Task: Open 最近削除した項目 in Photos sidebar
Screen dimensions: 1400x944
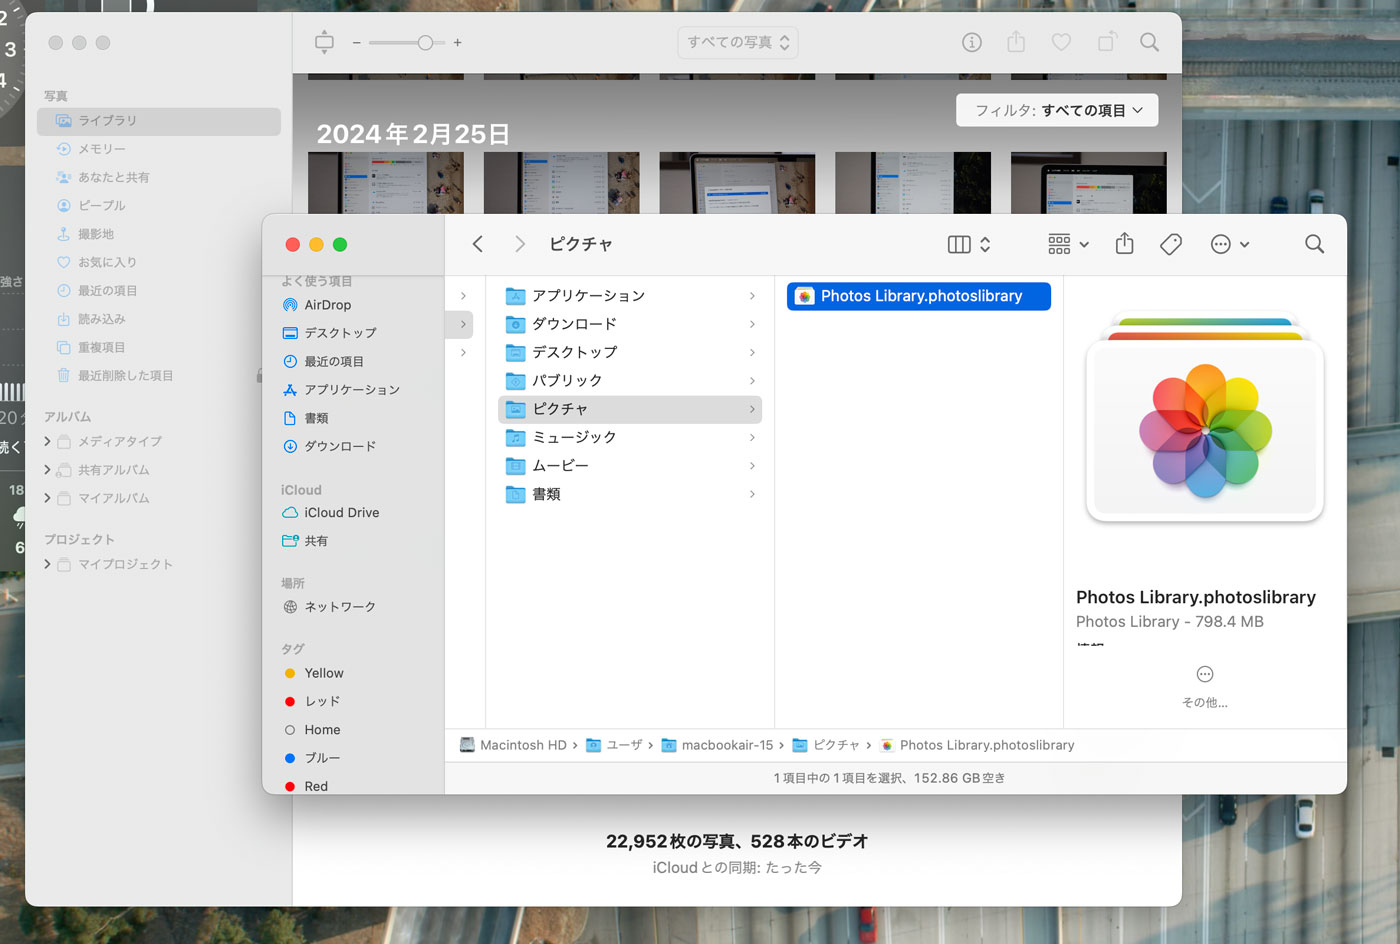Action: [x=114, y=376]
